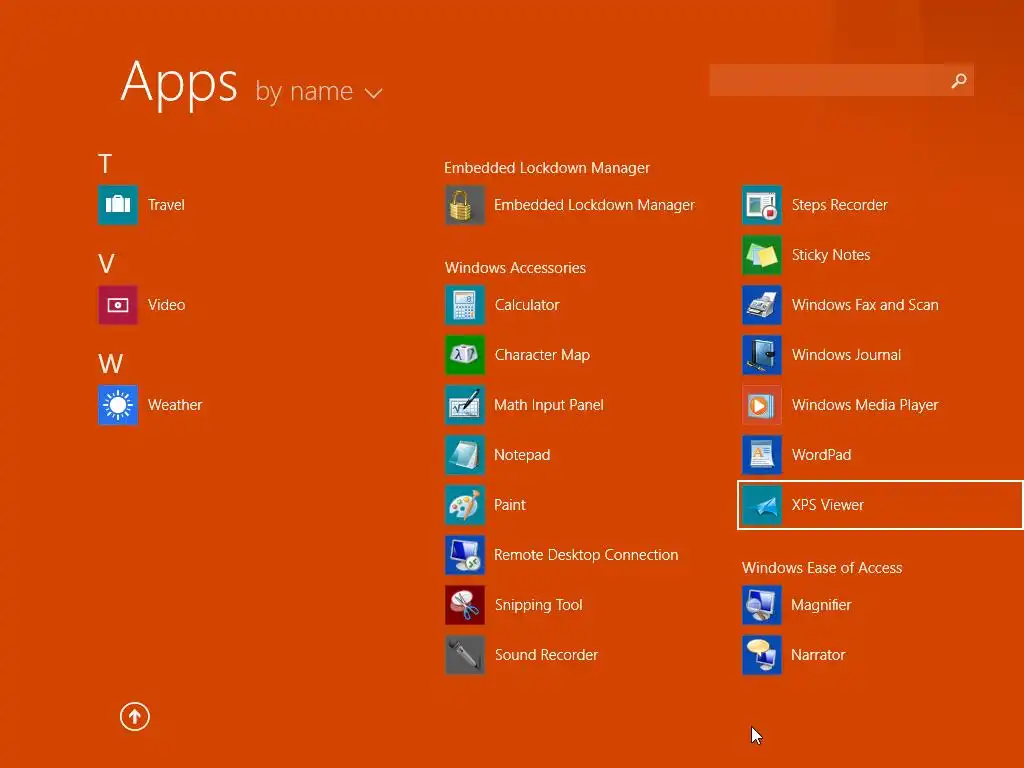The height and width of the screenshot is (768, 1024).
Task: Open the Windows Journal icon
Action: 761,355
